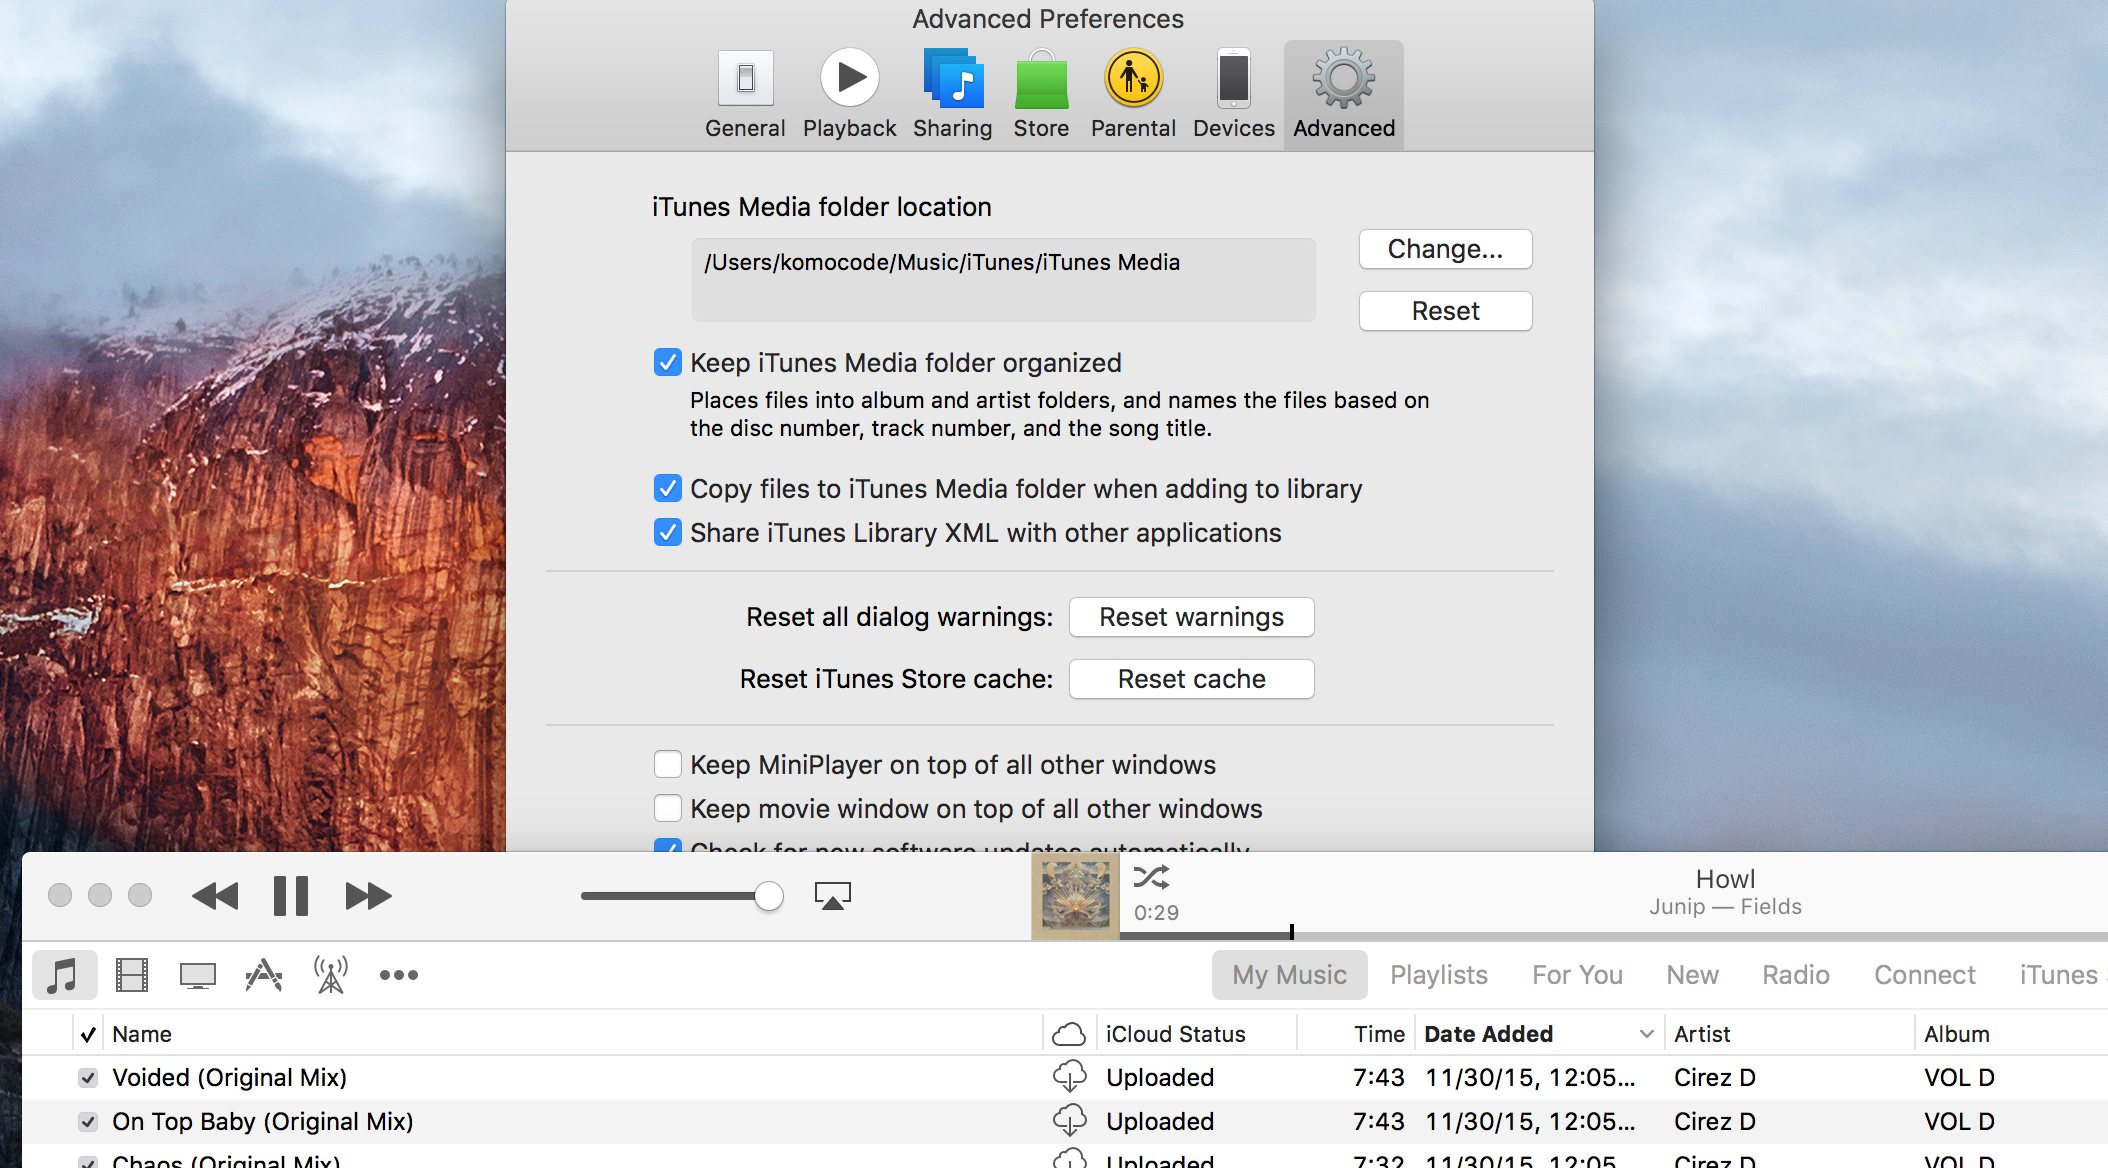This screenshot has width=2108, height=1168.
Task: Select the My Music tab
Action: [1289, 975]
